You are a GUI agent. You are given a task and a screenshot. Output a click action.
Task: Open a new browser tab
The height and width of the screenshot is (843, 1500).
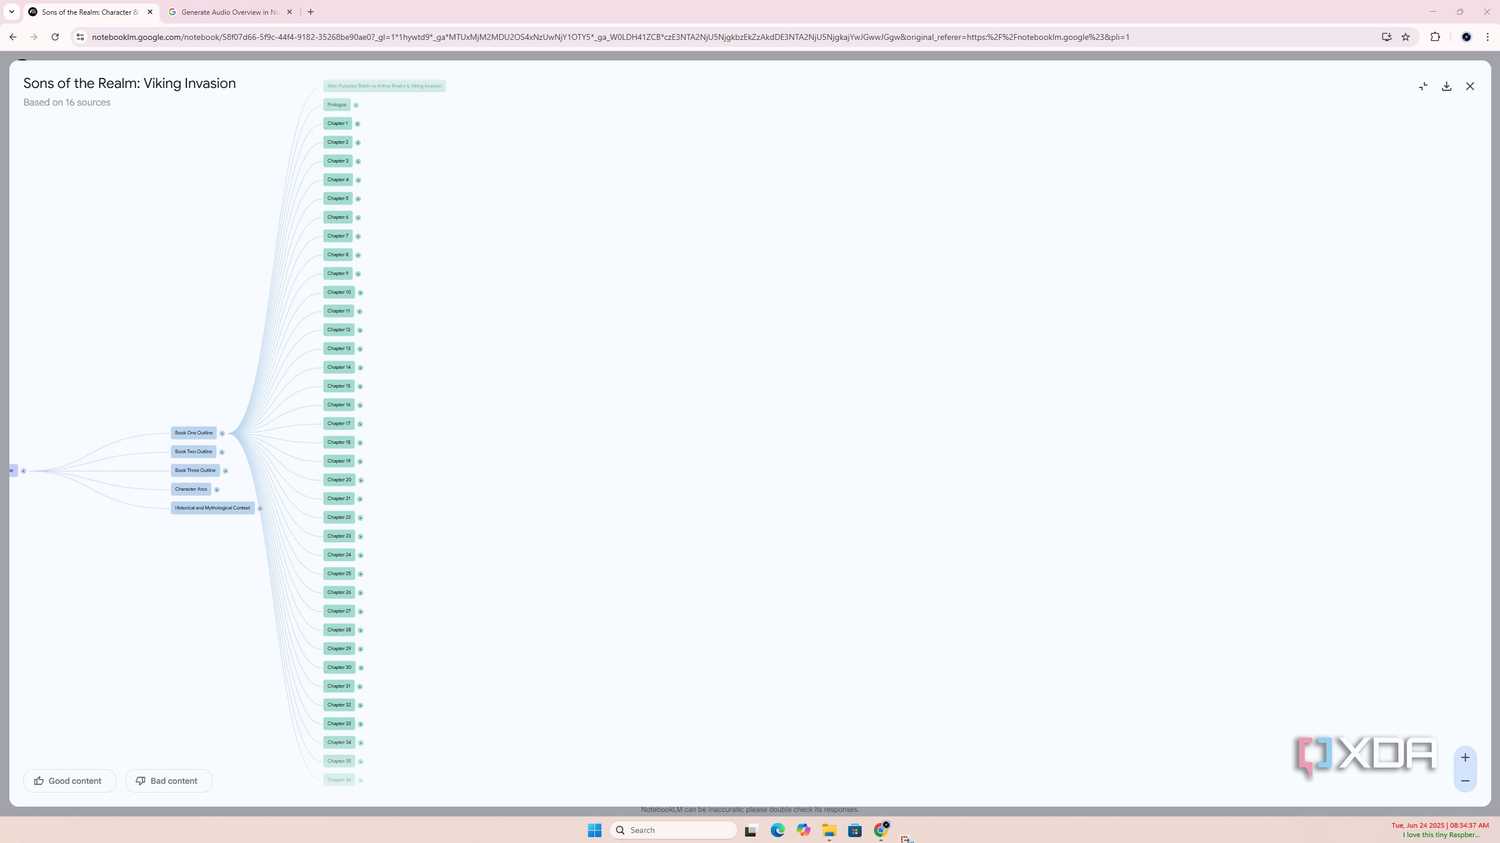pyautogui.click(x=311, y=12)
